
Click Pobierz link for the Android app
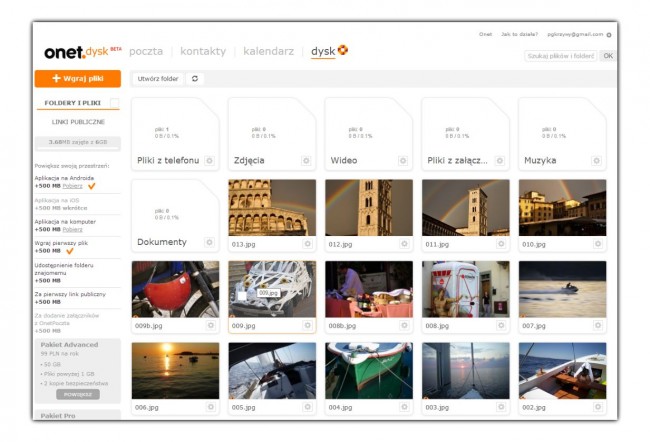(73, 186)
